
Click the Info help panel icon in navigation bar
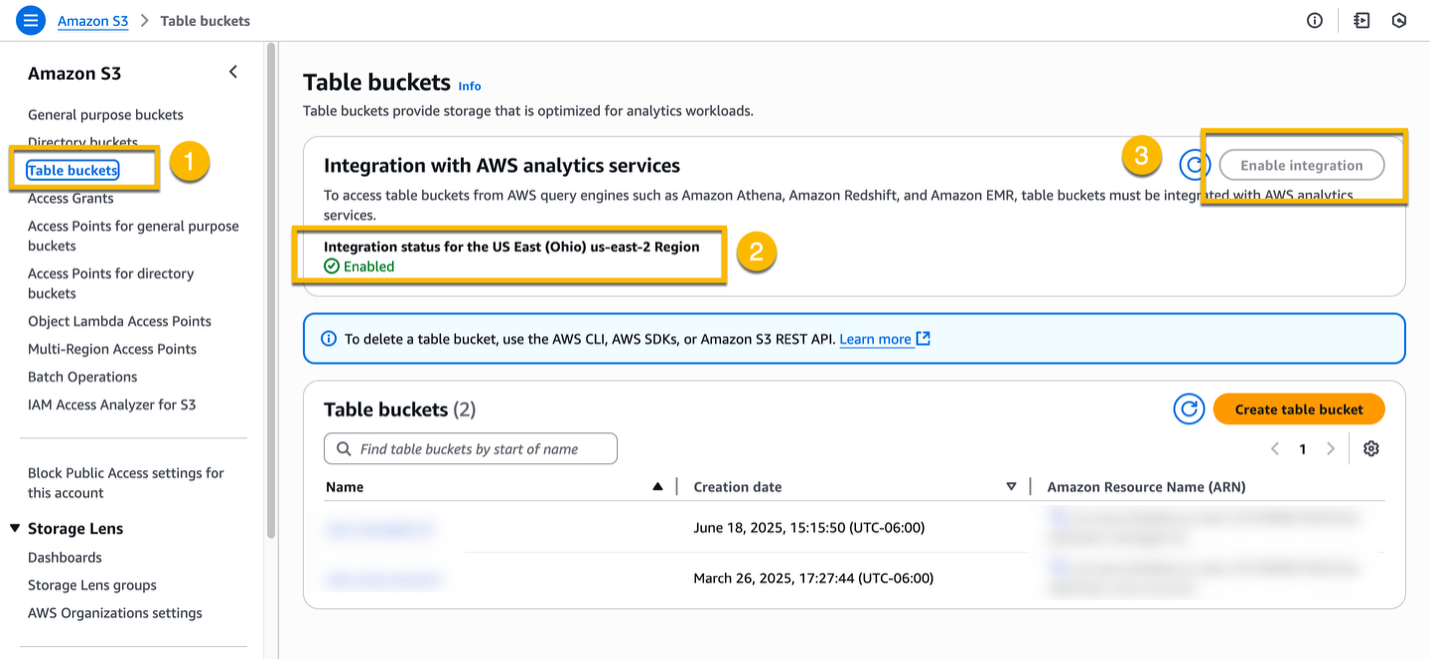tap(1314, 20)
